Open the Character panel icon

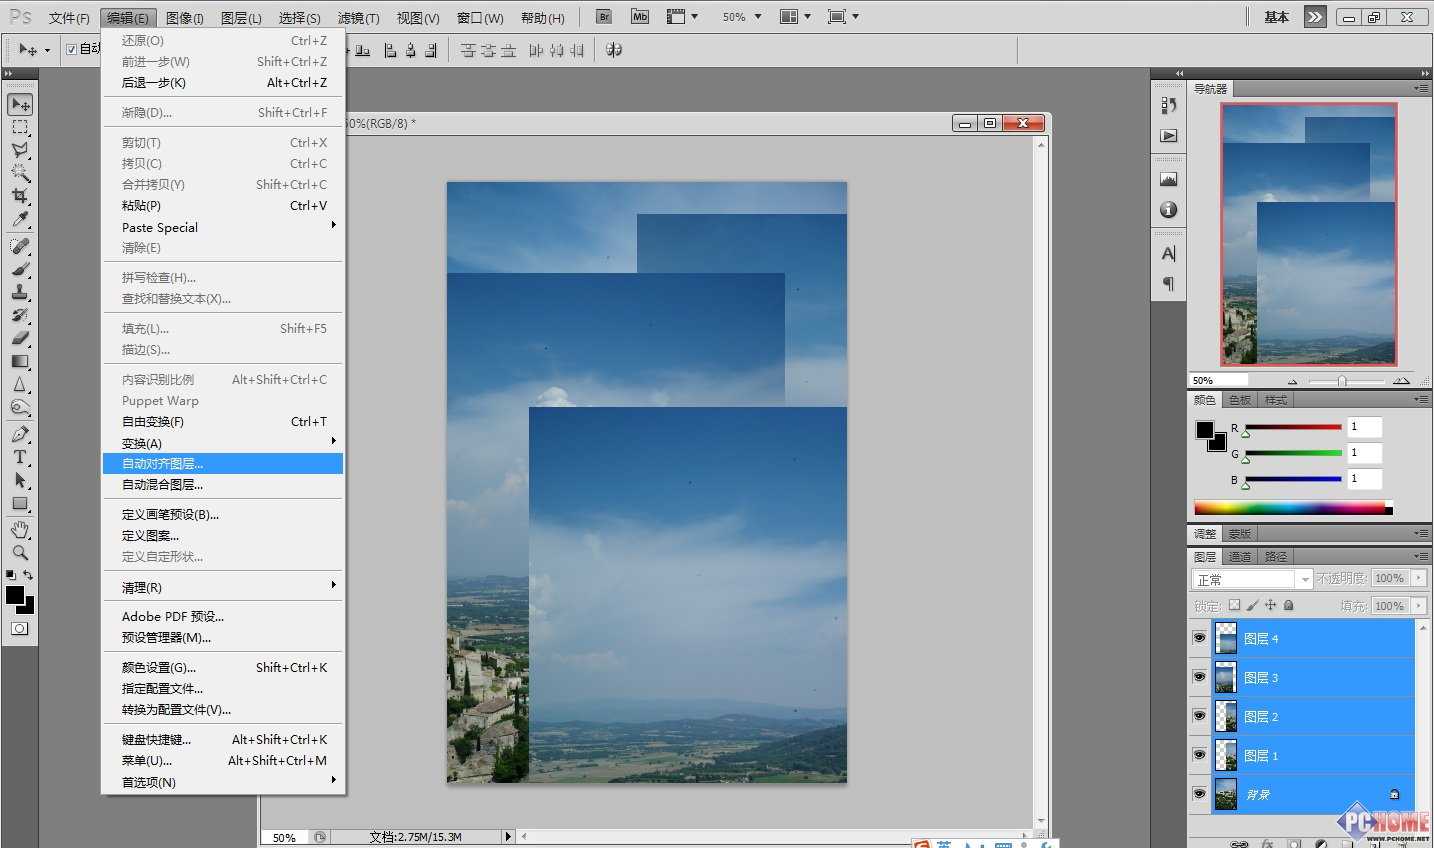click(1168, 254)
